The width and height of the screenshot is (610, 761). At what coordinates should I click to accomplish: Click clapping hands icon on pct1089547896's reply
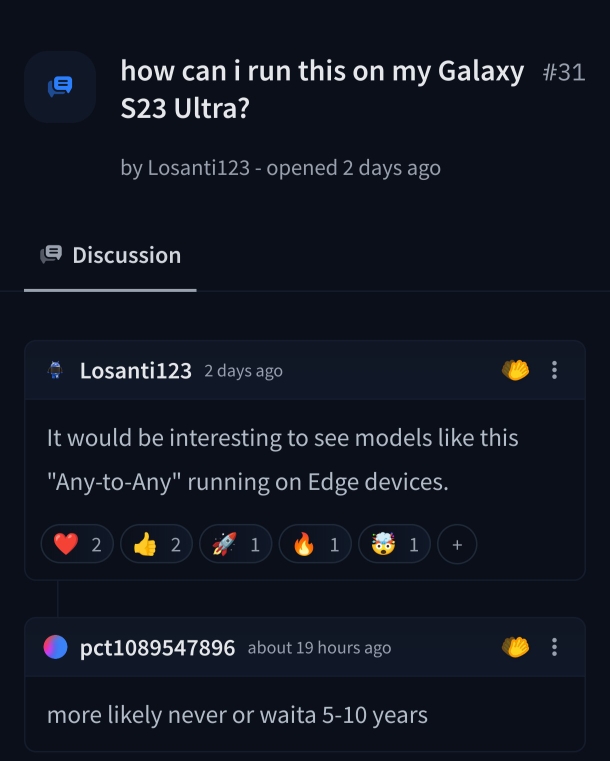pos(515,647)
